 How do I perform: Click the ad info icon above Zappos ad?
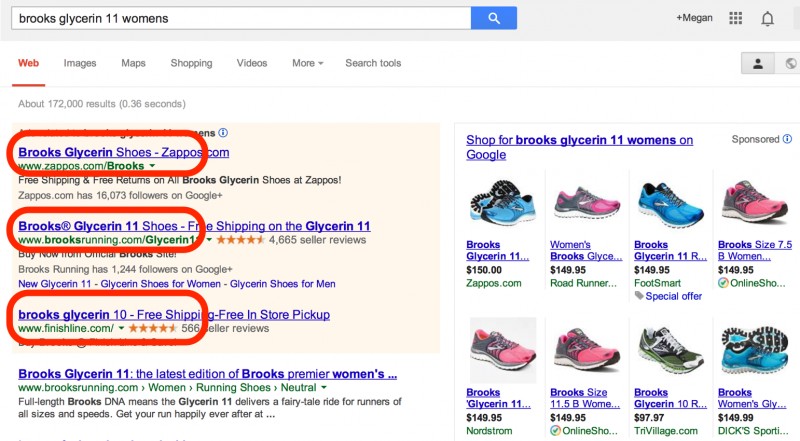click(x=223, y=133)
